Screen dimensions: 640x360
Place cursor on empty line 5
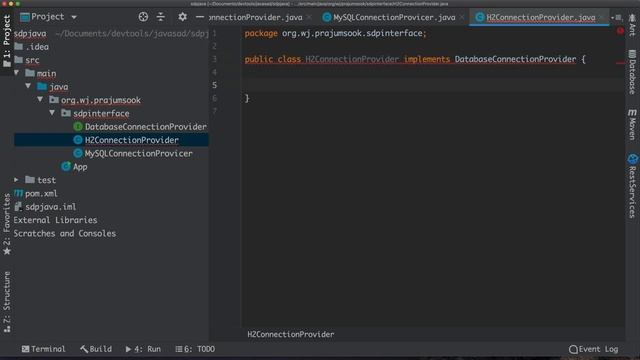tap(433, 85)
